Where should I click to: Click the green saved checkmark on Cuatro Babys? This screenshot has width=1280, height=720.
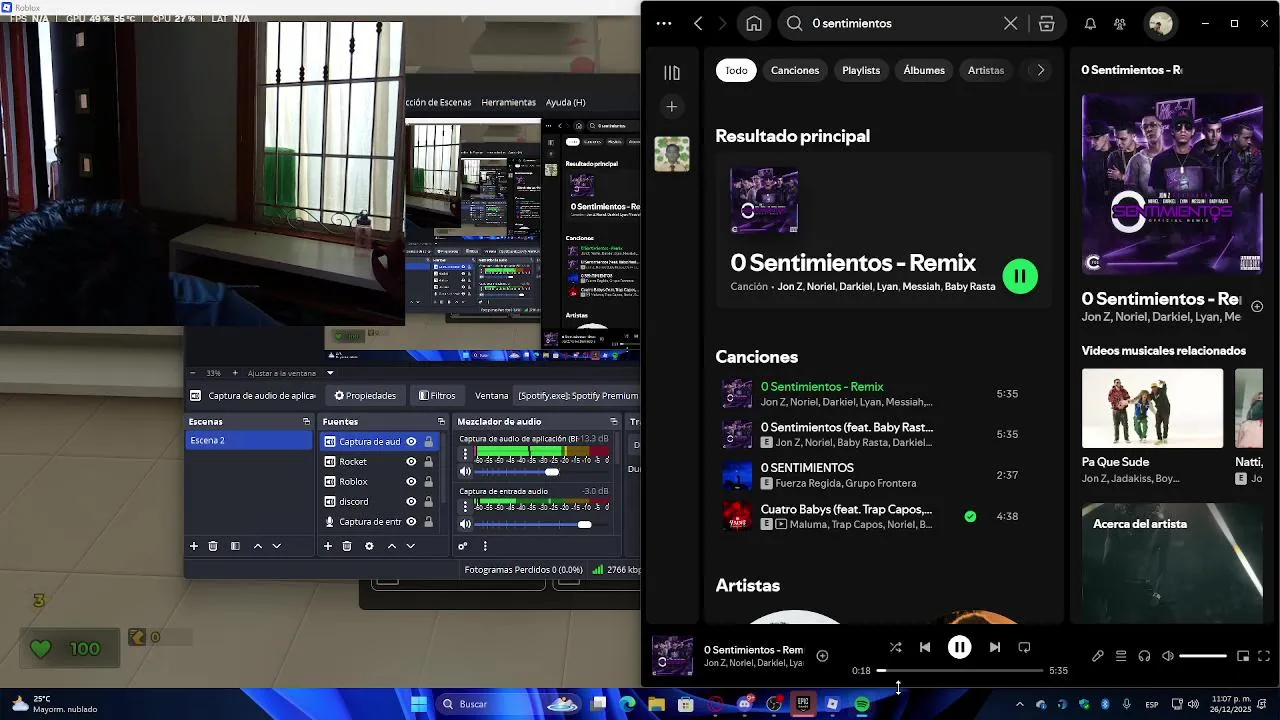tap(970, 516)
